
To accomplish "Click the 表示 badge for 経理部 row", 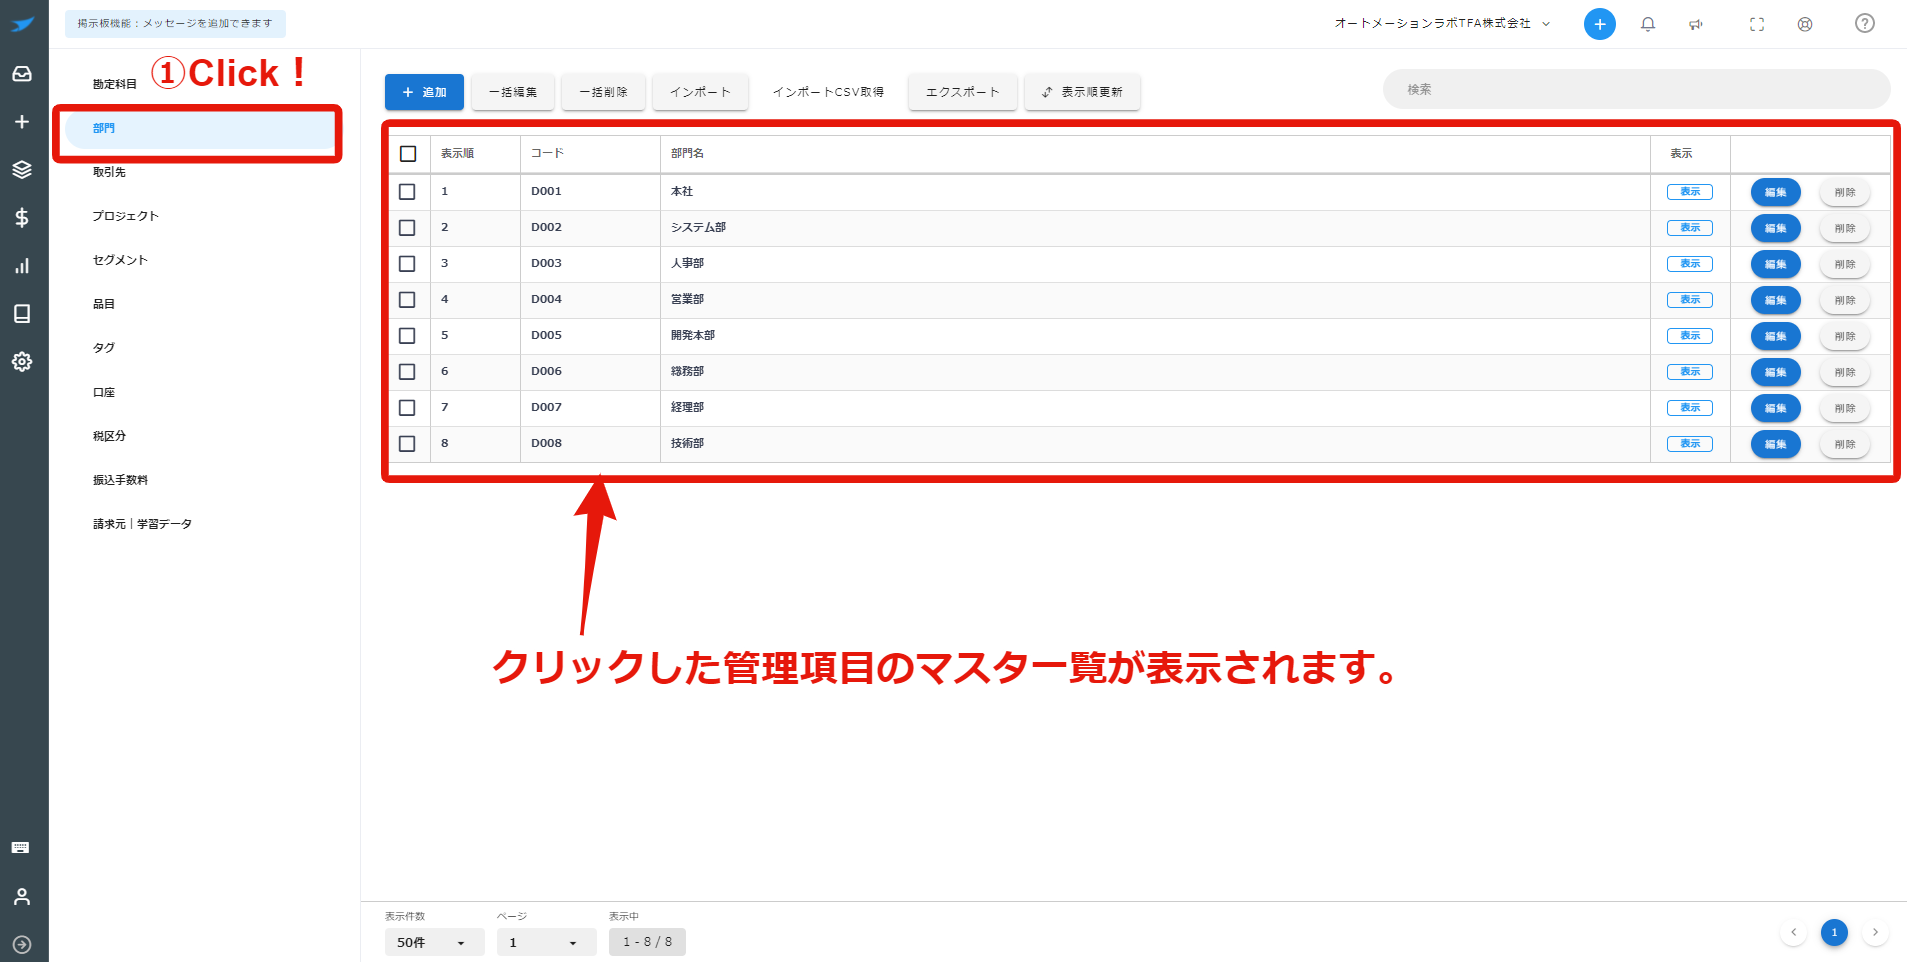I will tap(1690, 408).
